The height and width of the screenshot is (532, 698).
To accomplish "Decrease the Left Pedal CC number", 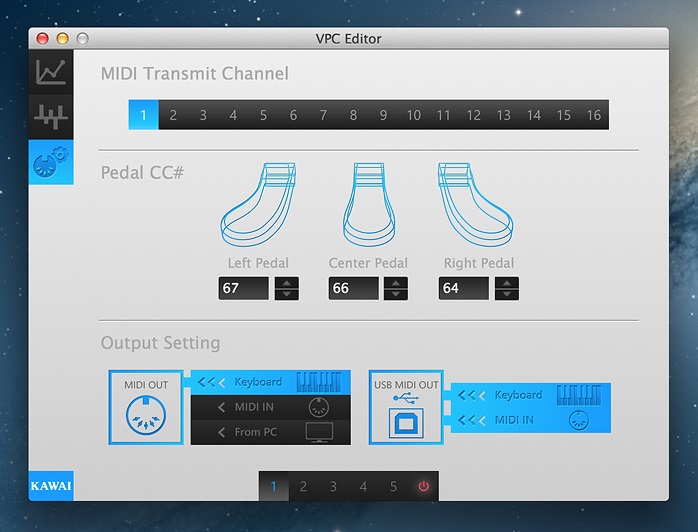I will (287, 294).
